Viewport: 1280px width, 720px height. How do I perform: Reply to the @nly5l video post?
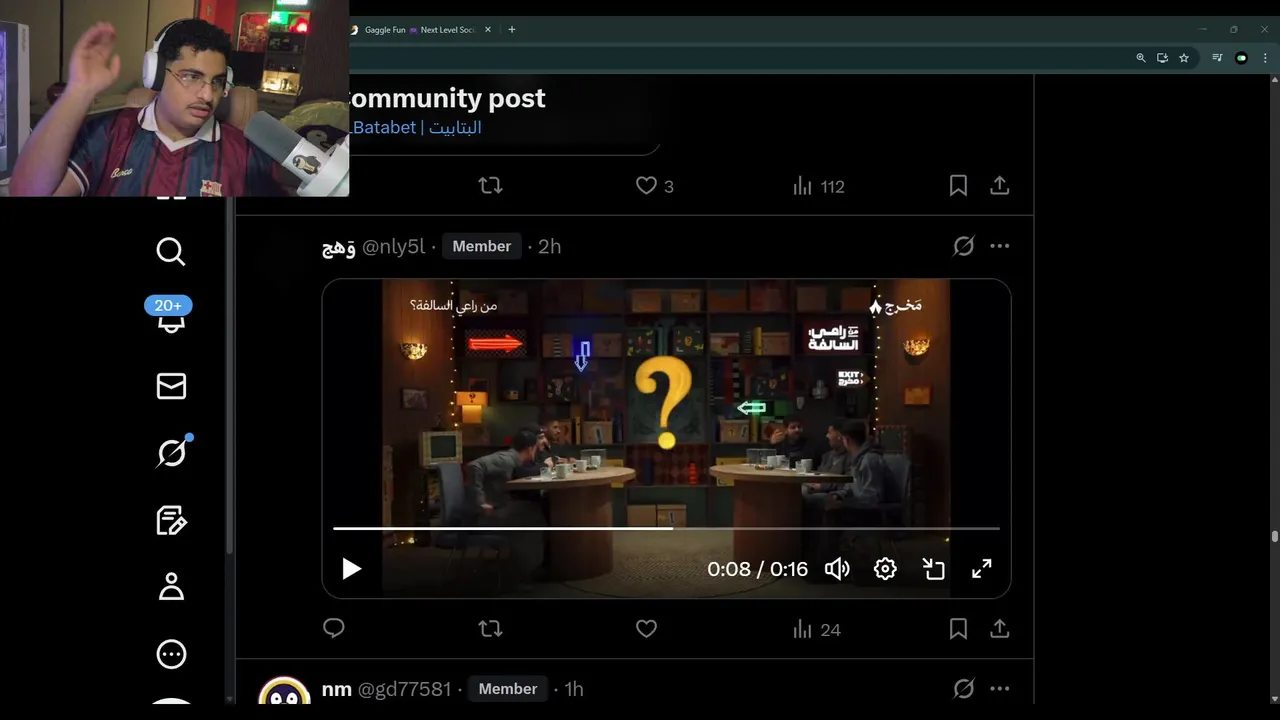point(334,628)
